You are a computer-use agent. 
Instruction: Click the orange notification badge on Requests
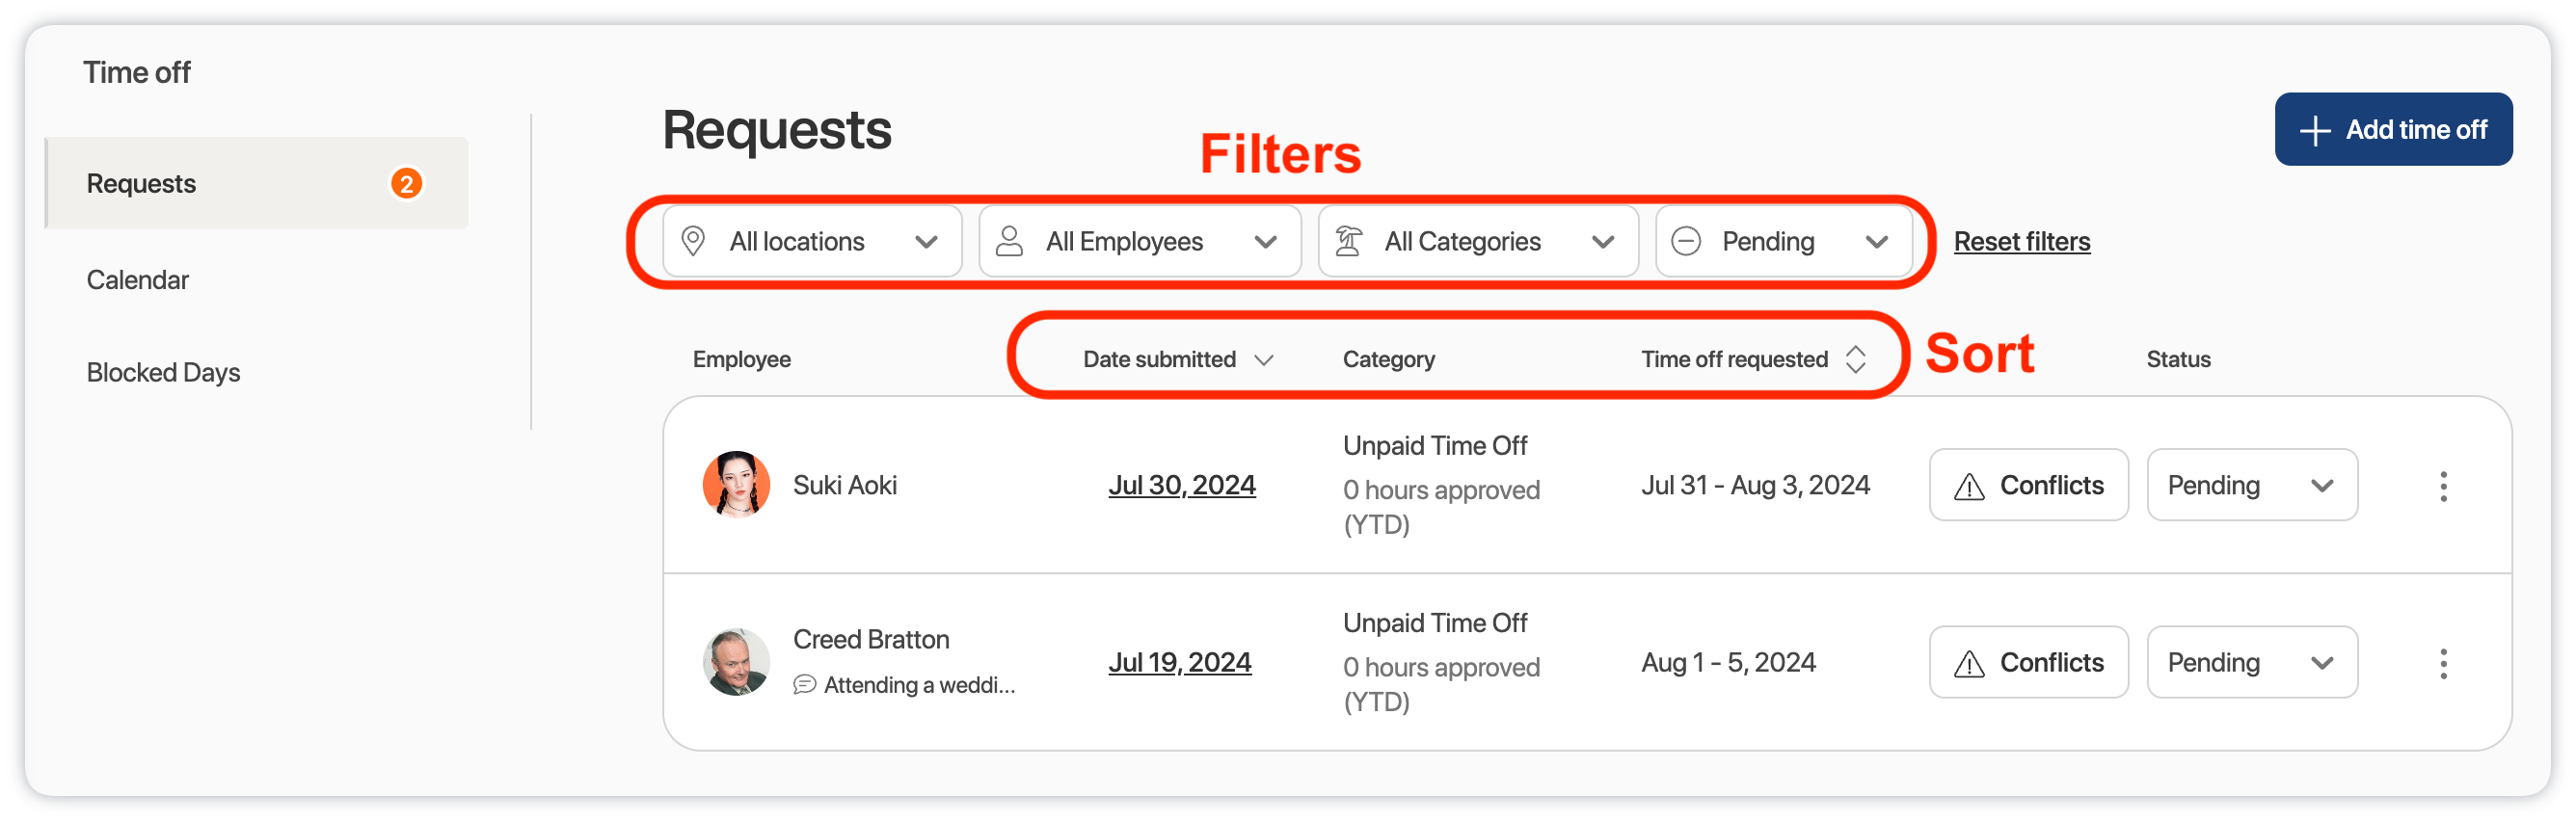click(406, 184)
